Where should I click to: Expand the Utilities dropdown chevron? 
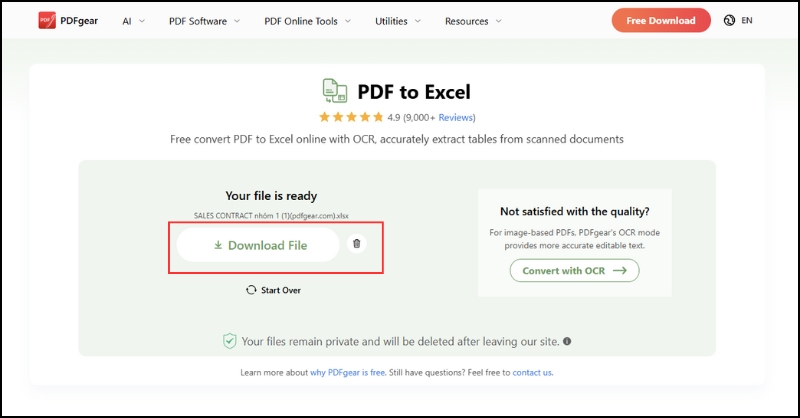click(x=418, y=21)
